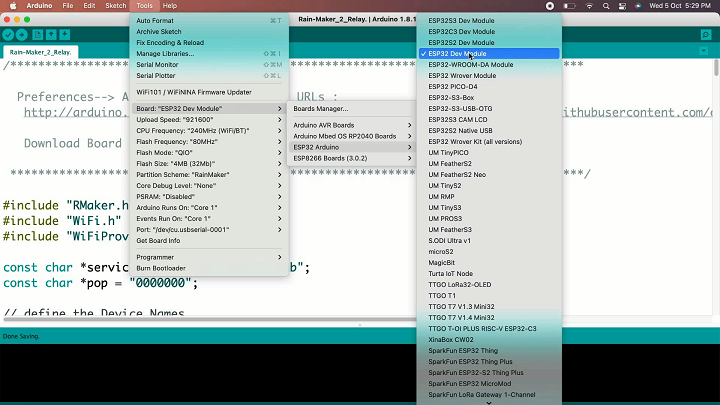The height and width of the screenshot is (405, 720).
Task: Open the Serial Monitor magnifier icon
Action: (x=706, y=35)
